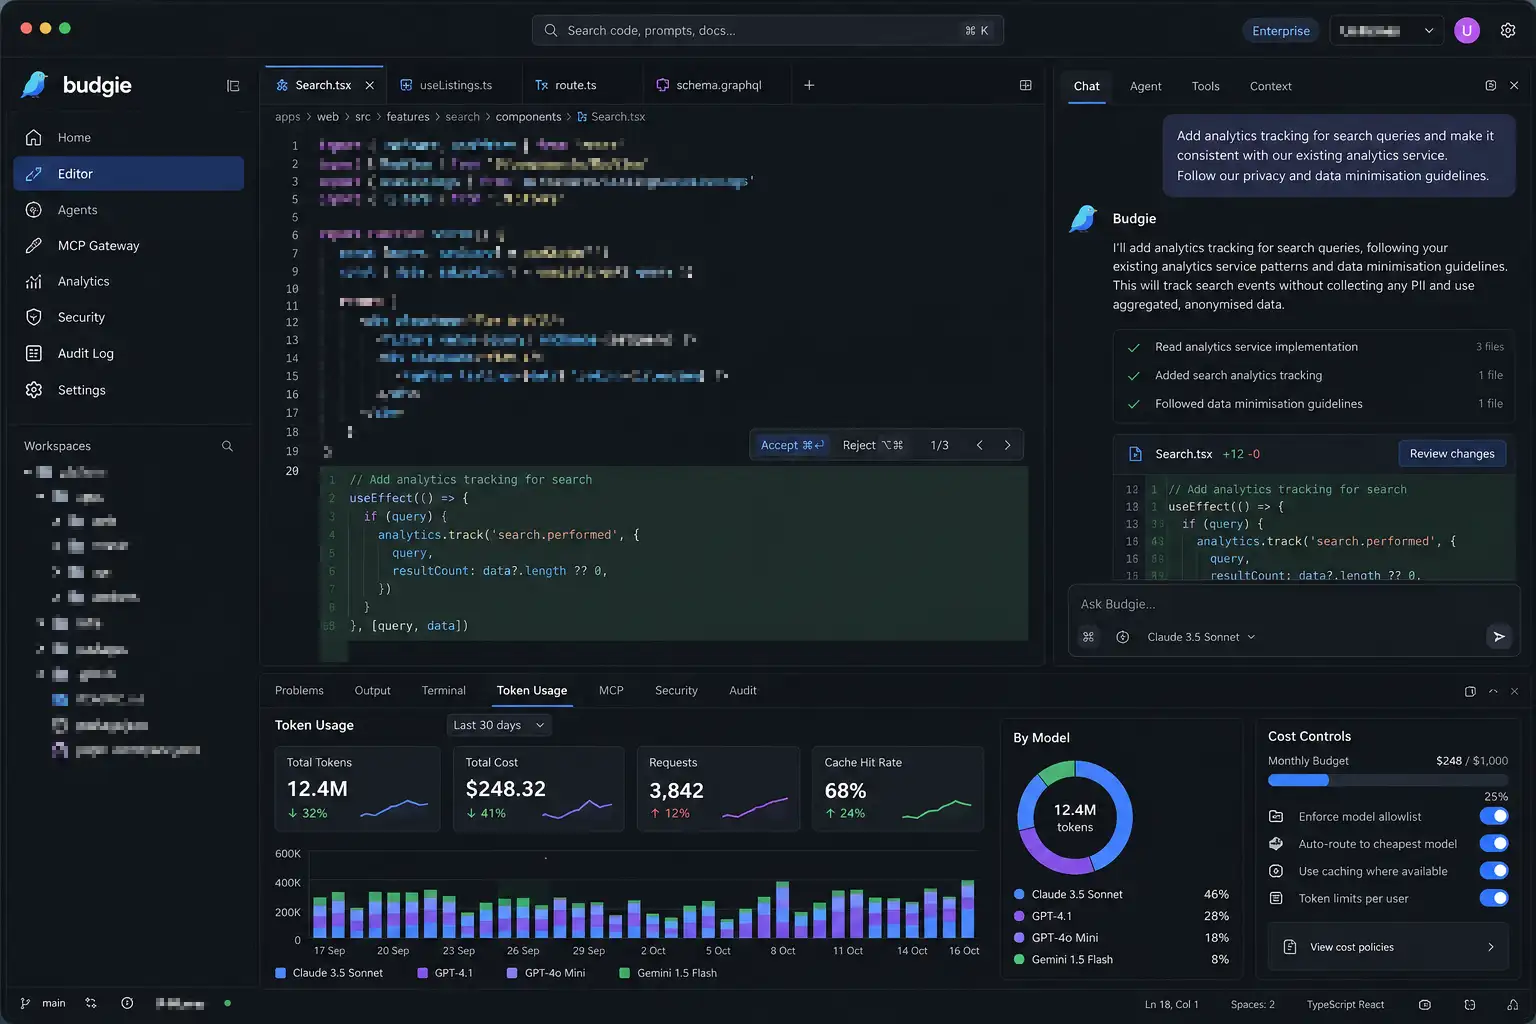This screenshot has width=1536, height=1024.
Task: Reject the suggested code change
Action: click(x=872, y=445)
